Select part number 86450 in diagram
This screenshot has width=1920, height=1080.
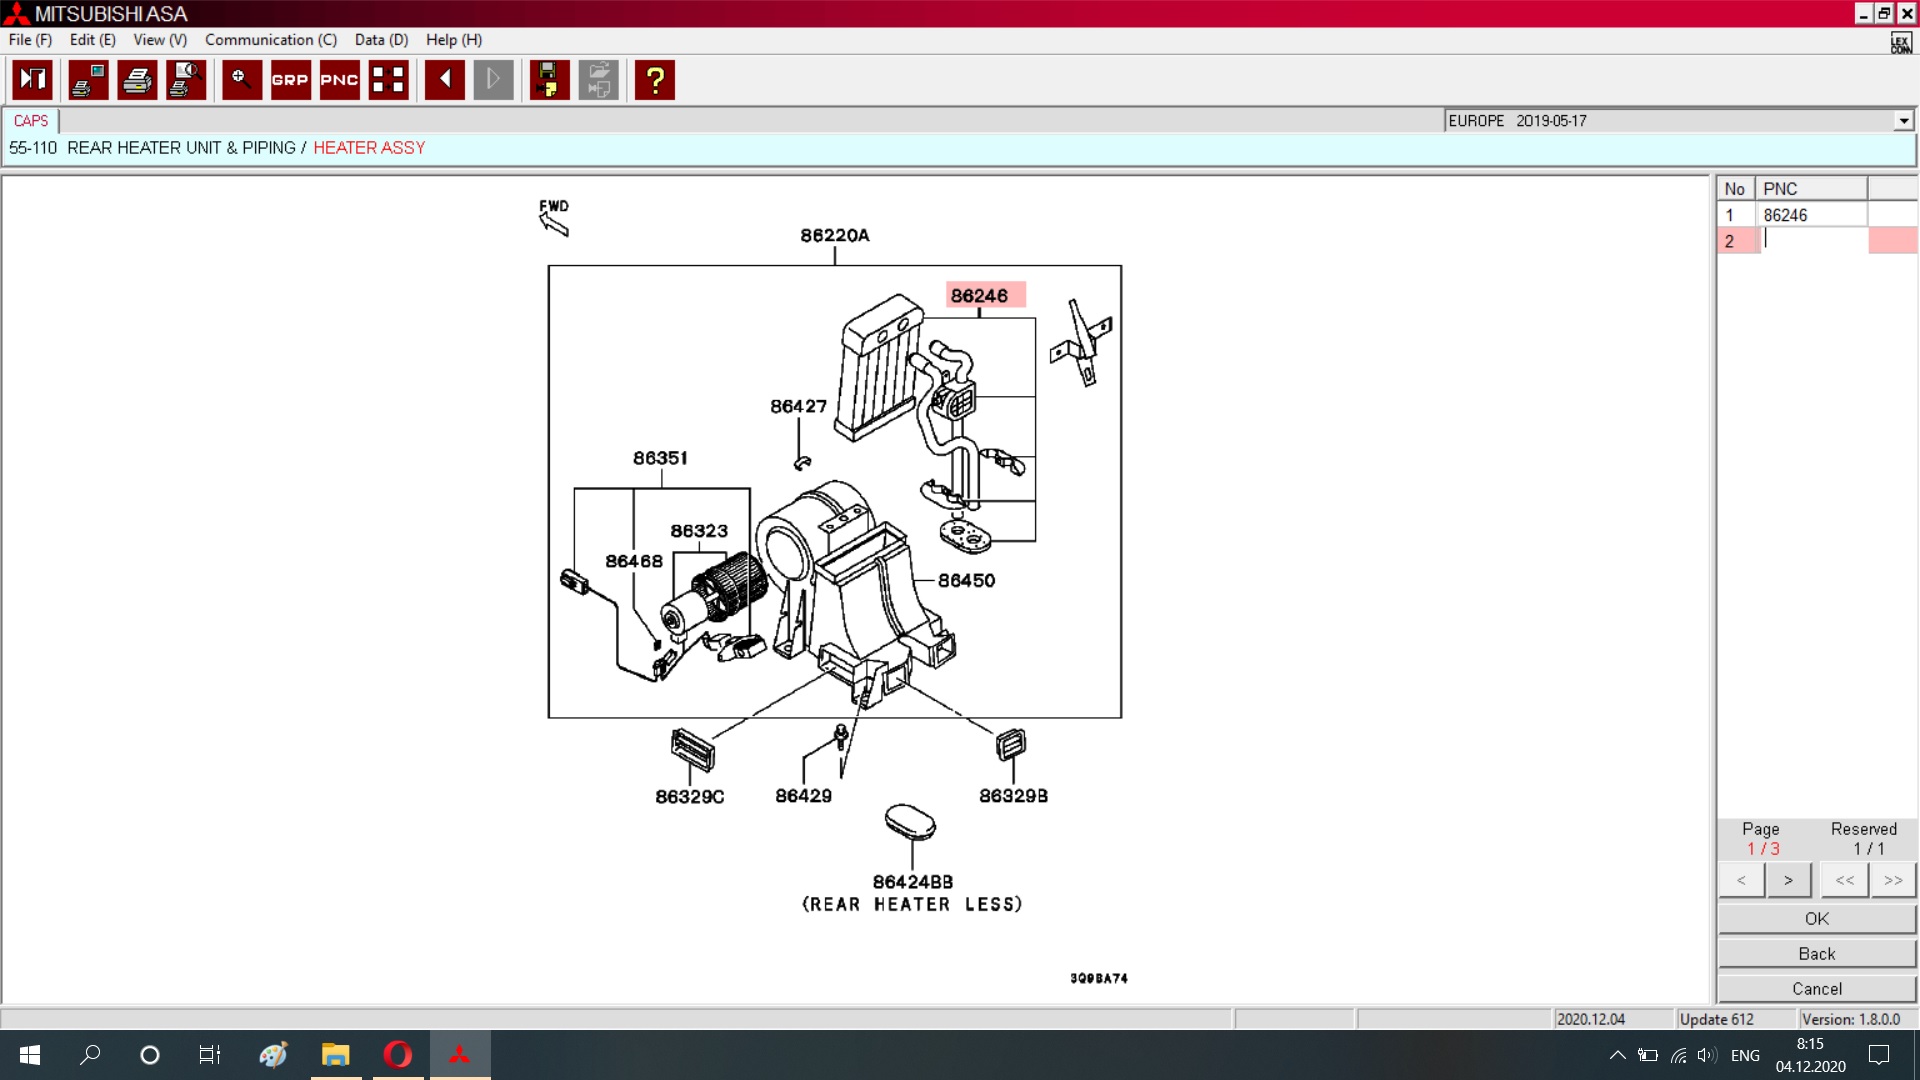click(x=966, y=580)
